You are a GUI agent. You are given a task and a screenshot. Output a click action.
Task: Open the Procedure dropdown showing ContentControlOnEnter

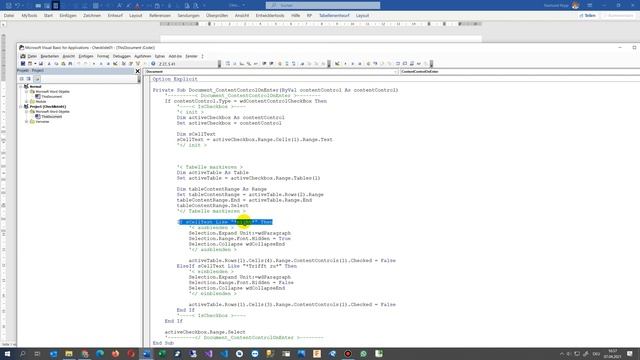click(520, 71)
